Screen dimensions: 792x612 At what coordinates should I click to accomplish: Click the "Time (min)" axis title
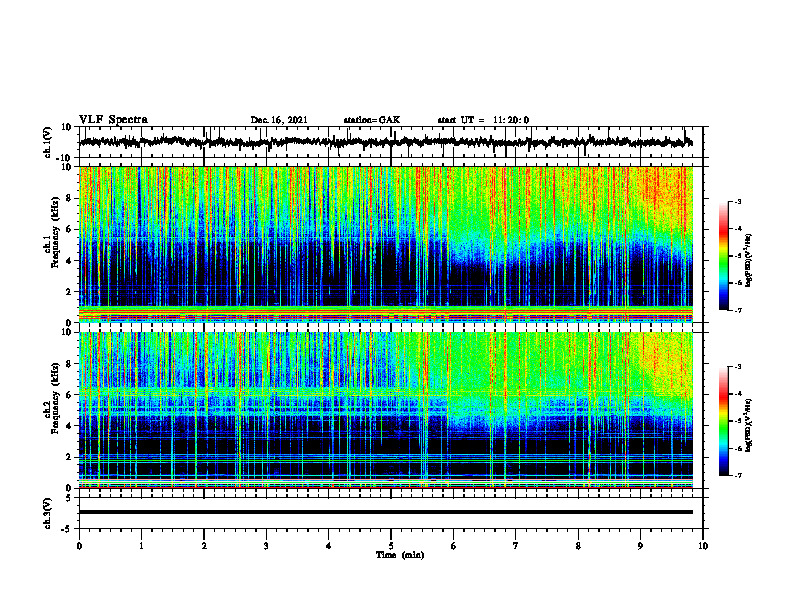coord(400,555)
